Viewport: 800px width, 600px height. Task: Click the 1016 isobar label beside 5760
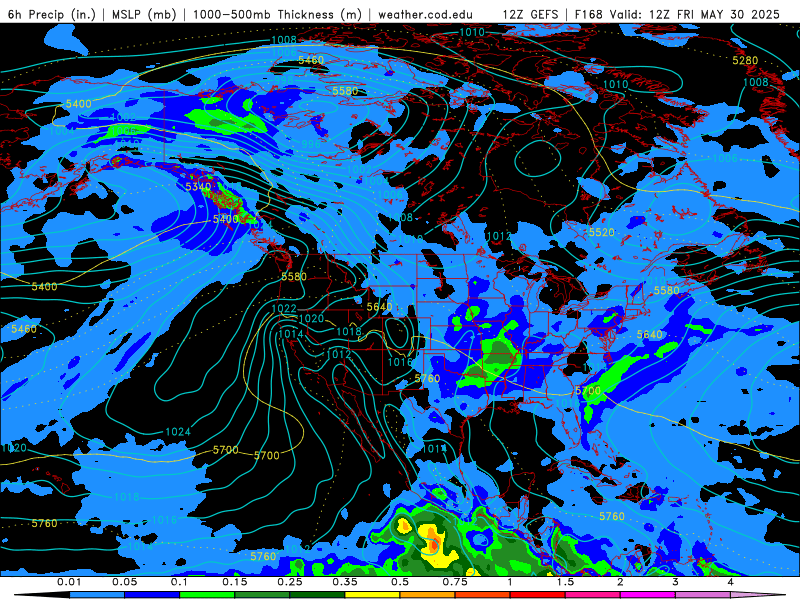click(400, 362)
